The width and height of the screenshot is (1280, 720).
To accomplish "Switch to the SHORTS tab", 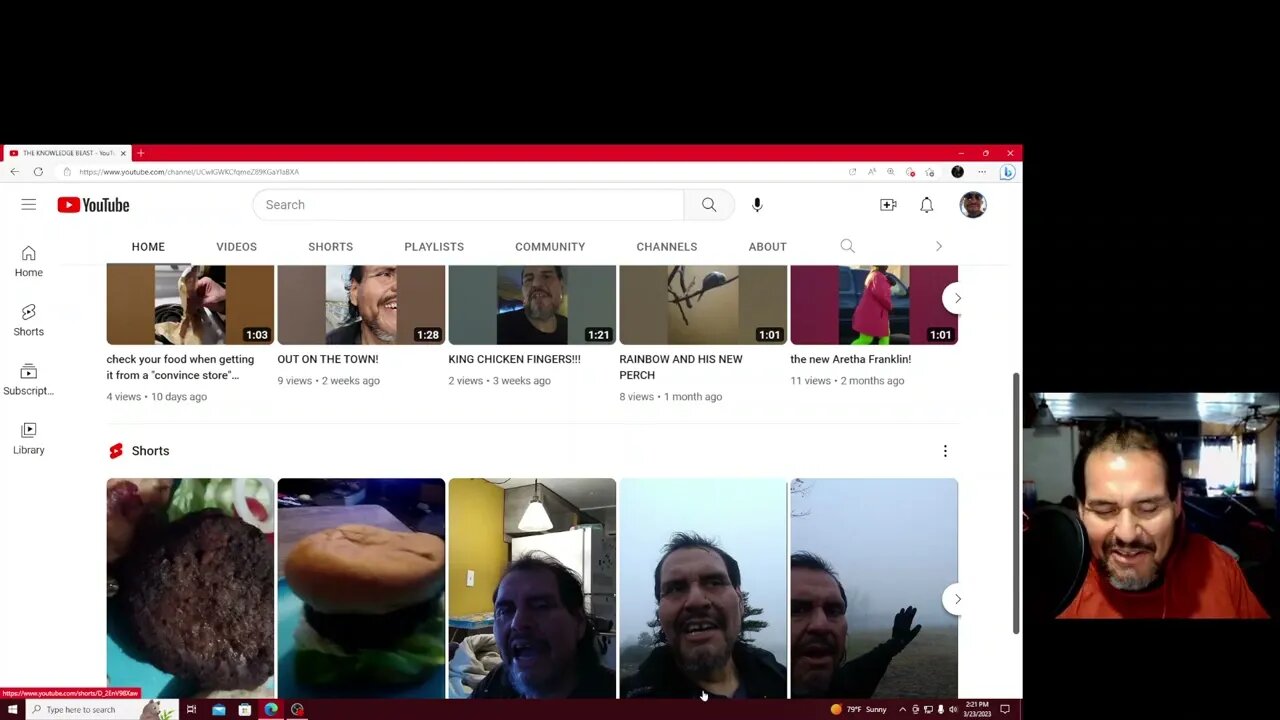I will tap(330, 247).
